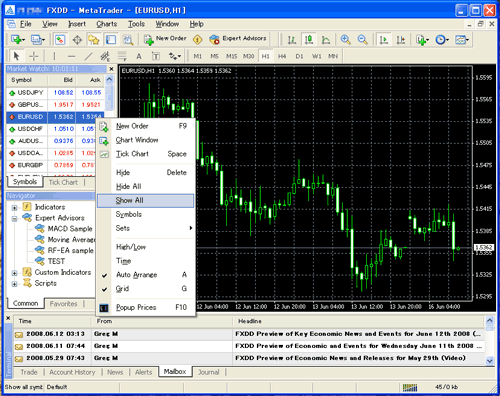
Task: Open the Indicators dropdown in toolbar
Action: [x=422, y=40]
